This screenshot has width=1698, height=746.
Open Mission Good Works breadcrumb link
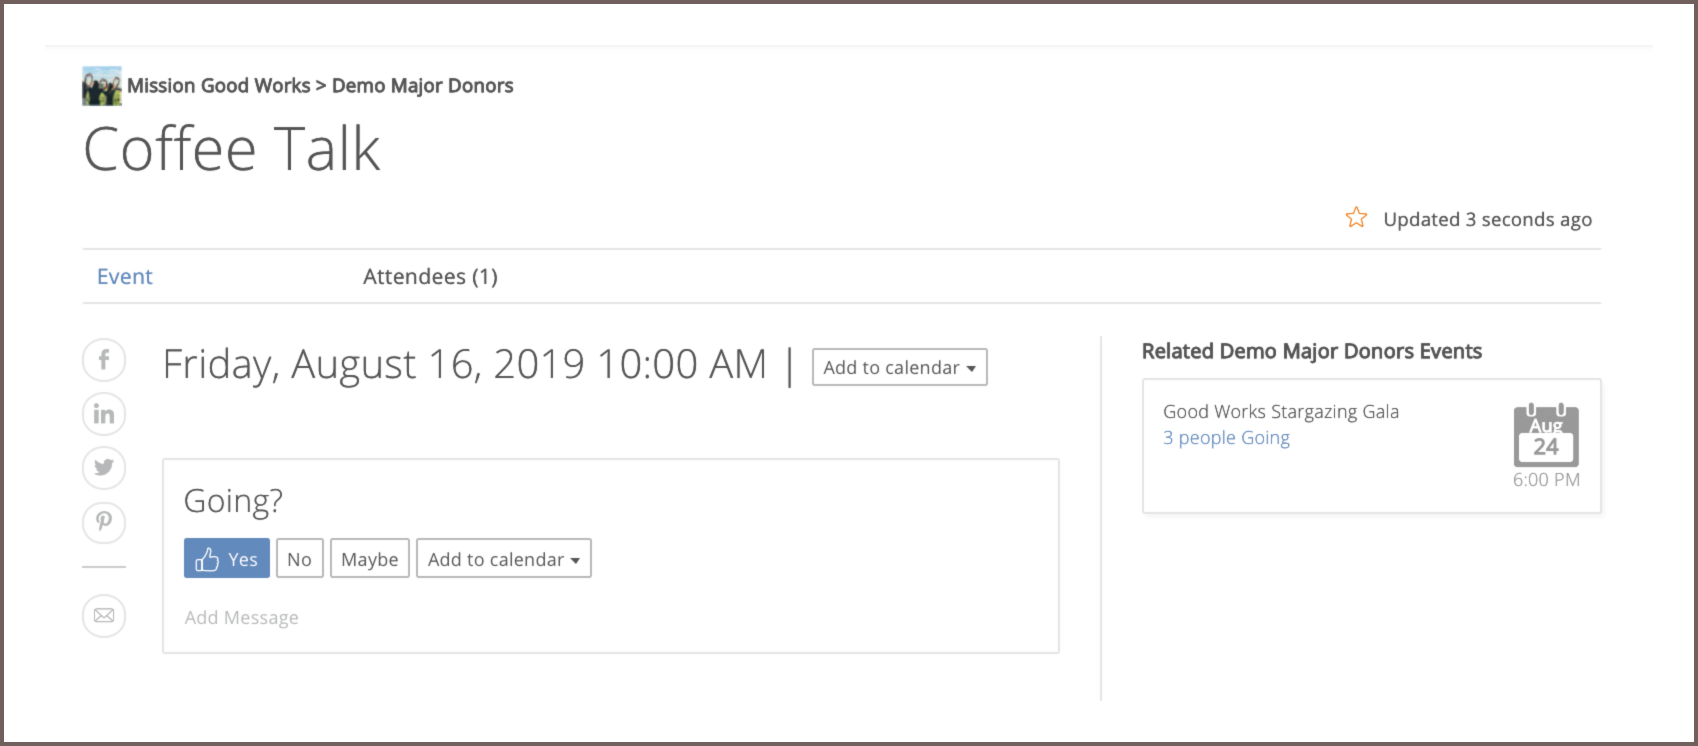(218, 86)
